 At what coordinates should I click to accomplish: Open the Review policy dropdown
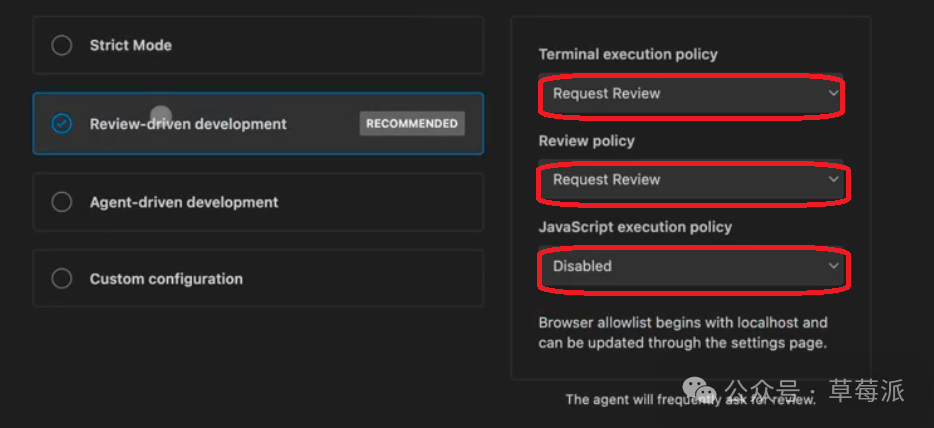tap(690, 180)
